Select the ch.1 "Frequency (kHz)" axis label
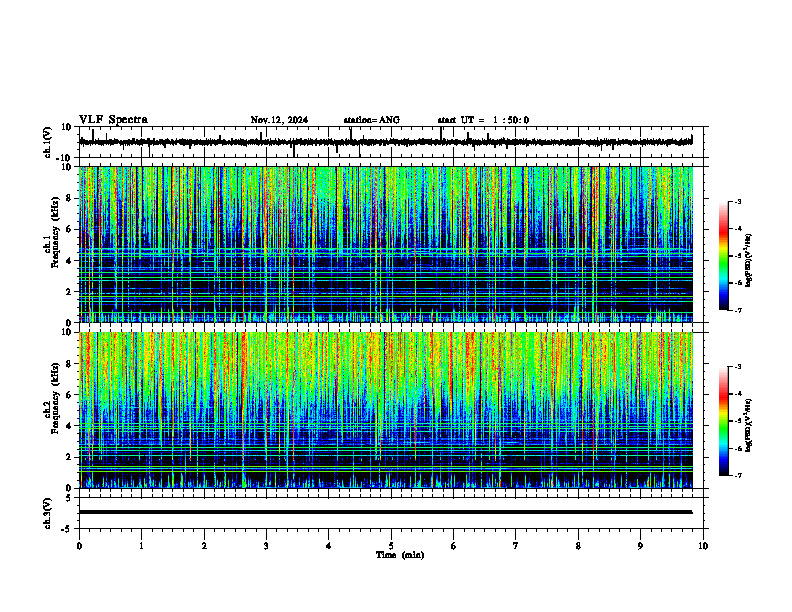Viewport: 792px width, 612px height. 55,231
